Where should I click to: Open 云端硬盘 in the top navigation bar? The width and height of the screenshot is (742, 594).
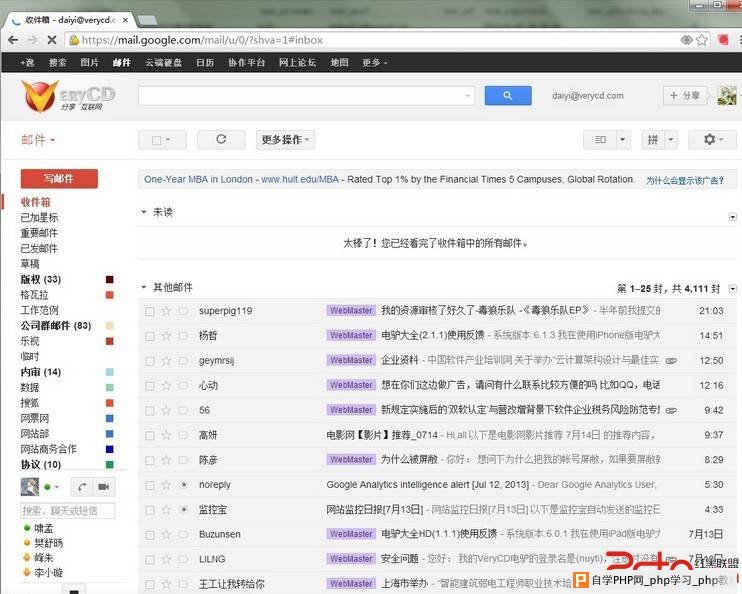click(x=164, y=62)
